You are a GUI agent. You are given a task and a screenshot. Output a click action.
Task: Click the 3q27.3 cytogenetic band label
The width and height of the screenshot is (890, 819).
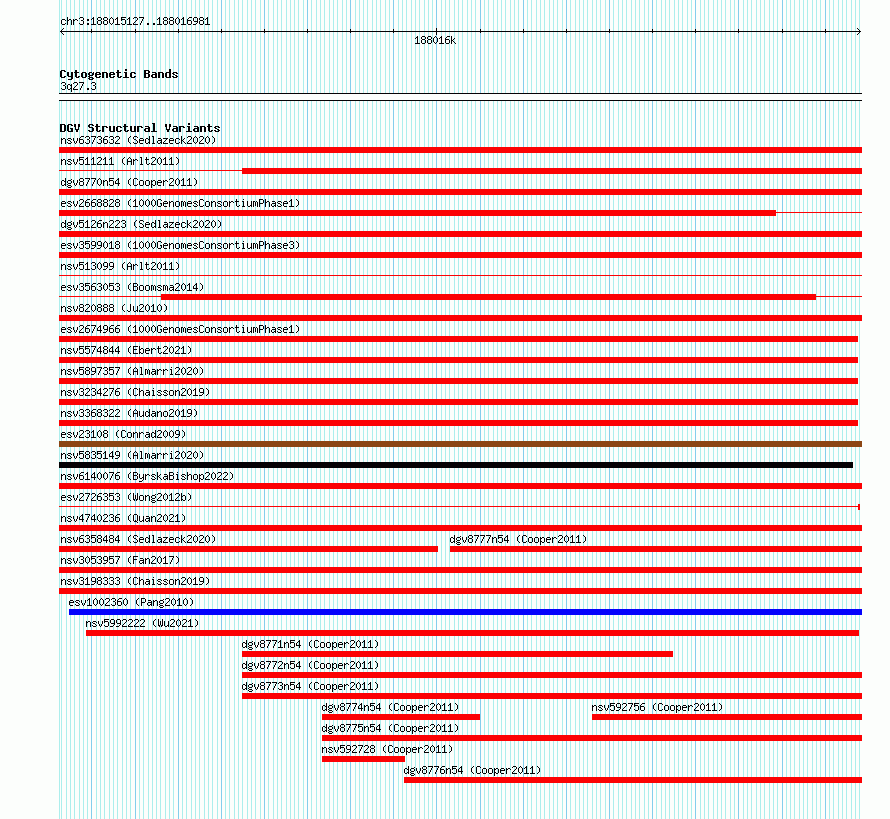point(78,86)
